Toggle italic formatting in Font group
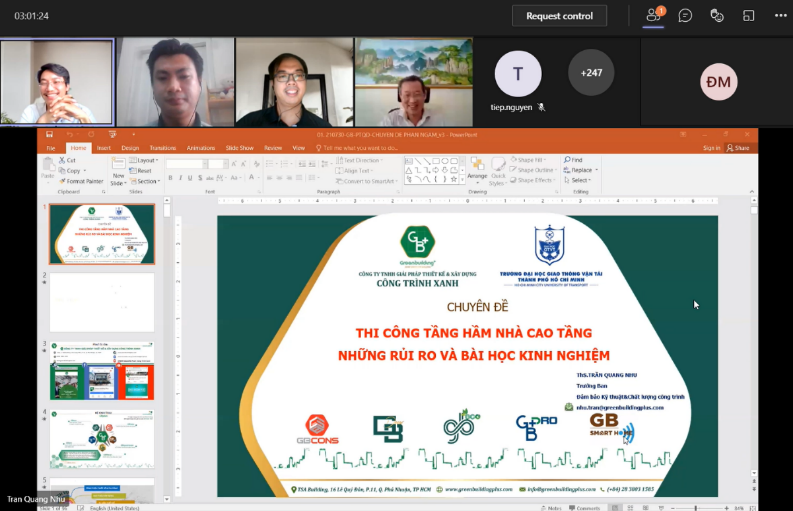 (181, 178)
